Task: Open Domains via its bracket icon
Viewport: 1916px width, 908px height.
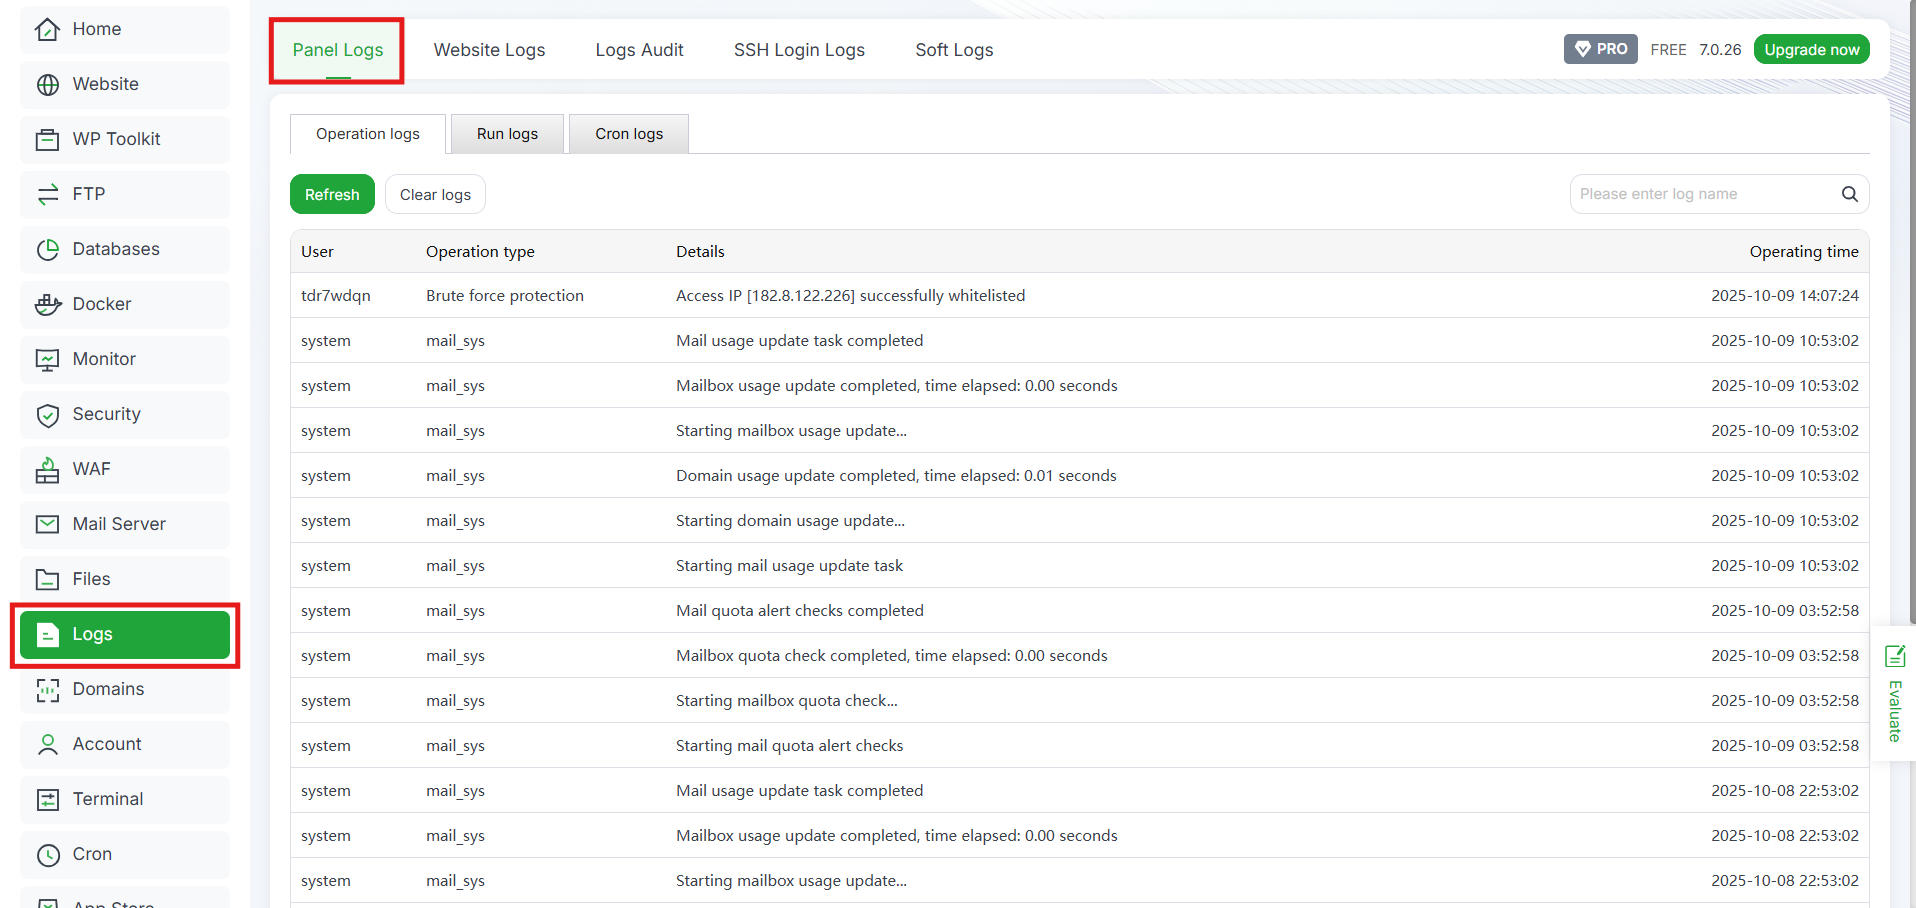Action: (x=47, y=690)
